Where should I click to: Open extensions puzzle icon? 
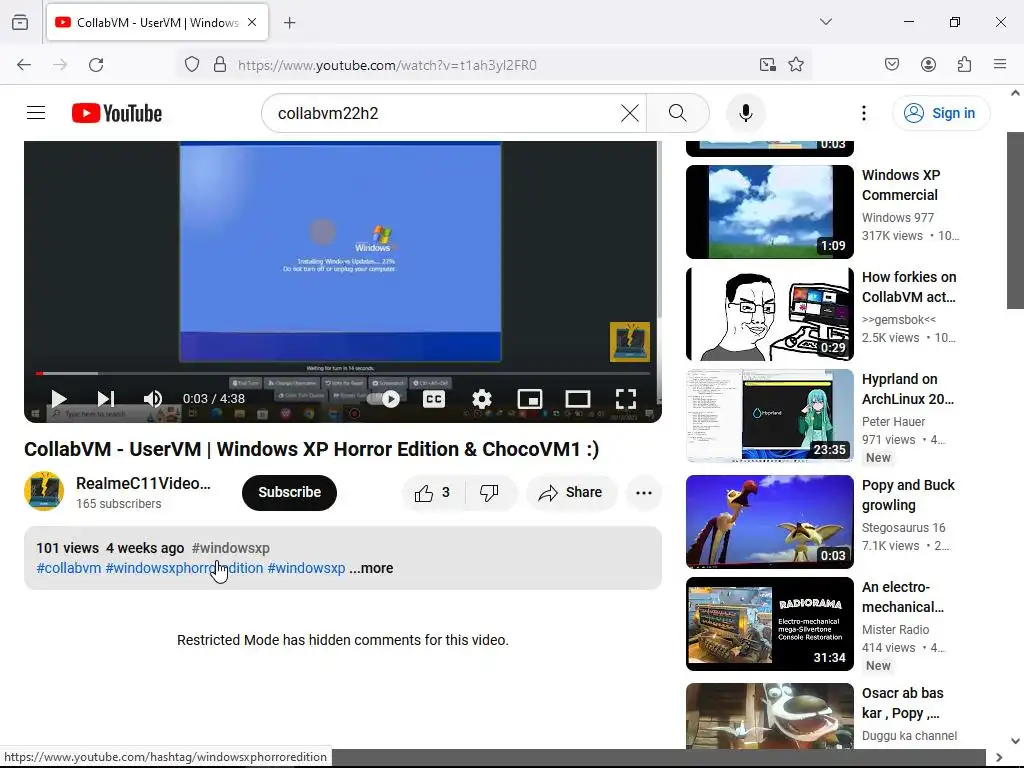pyautogui.click(x=964, y=65)
